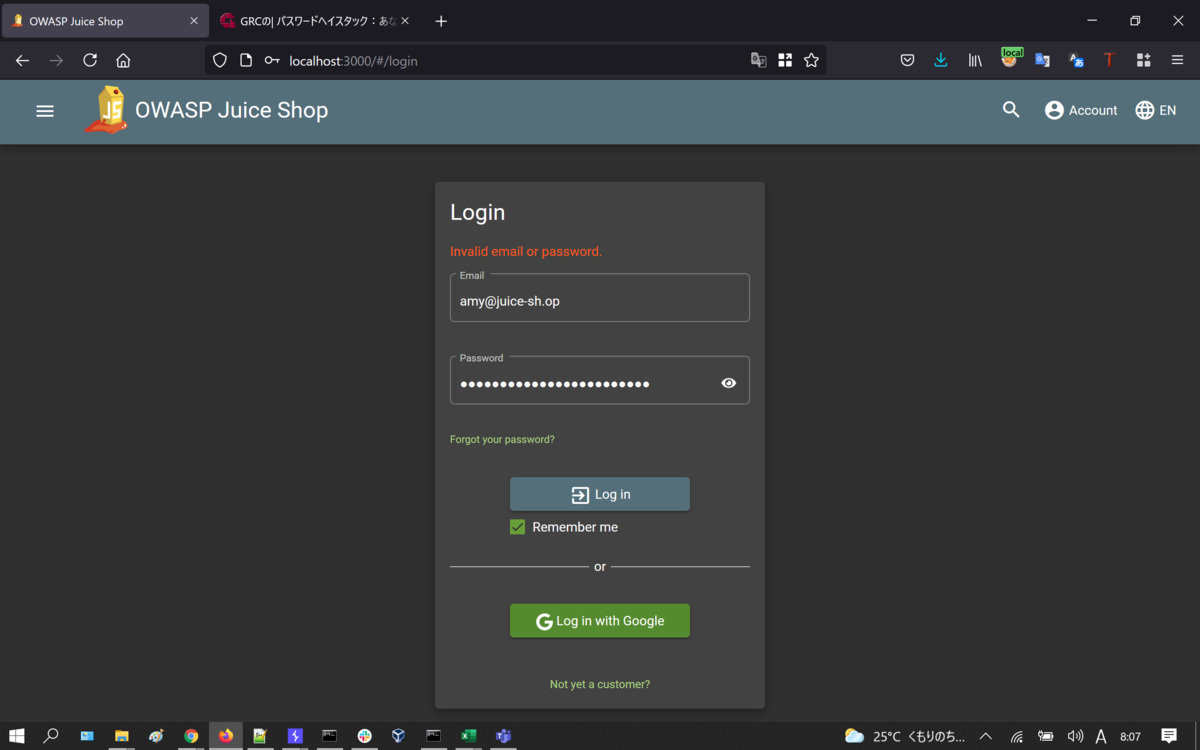The image size is (1200, 750).
Task: Open the EN language selector
Action: (1156, 110)
